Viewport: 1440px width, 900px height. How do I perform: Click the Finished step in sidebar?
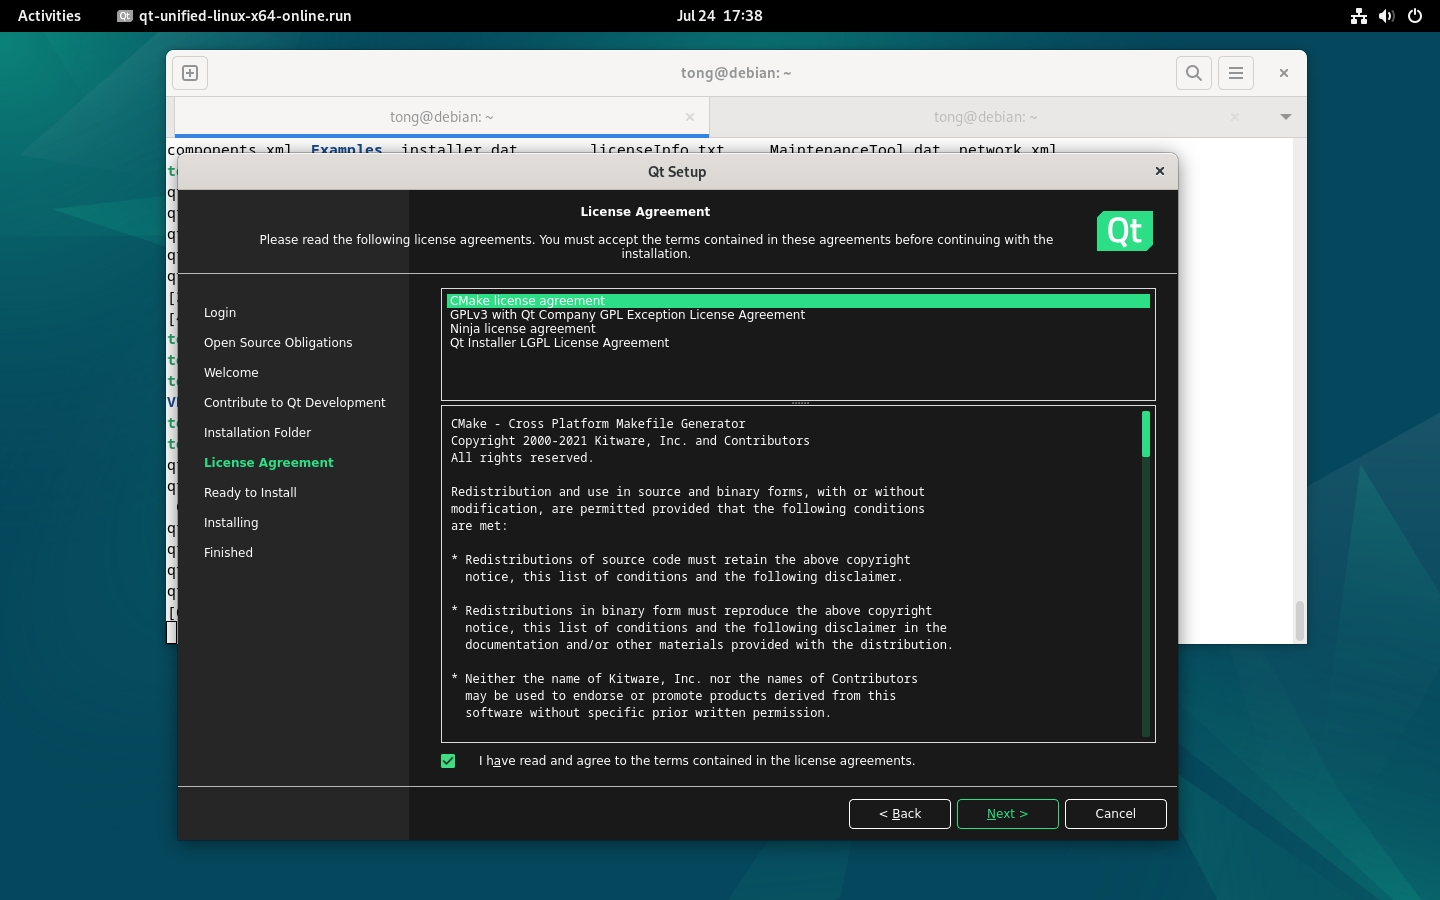point(228,553)
